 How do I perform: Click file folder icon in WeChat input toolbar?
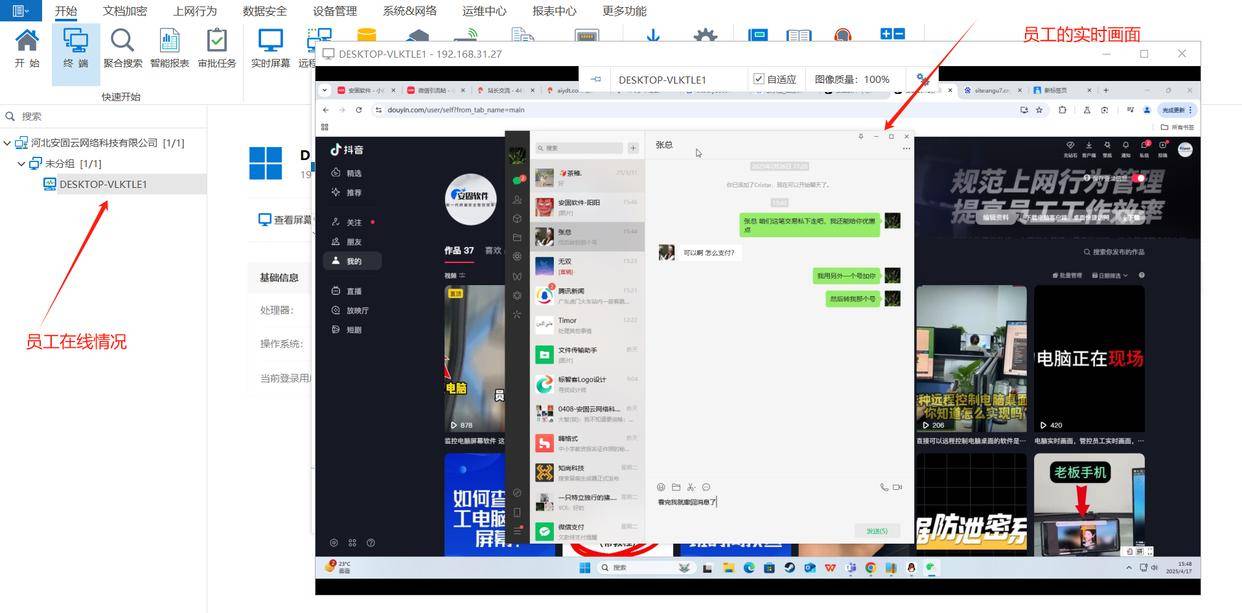[676, 487]
